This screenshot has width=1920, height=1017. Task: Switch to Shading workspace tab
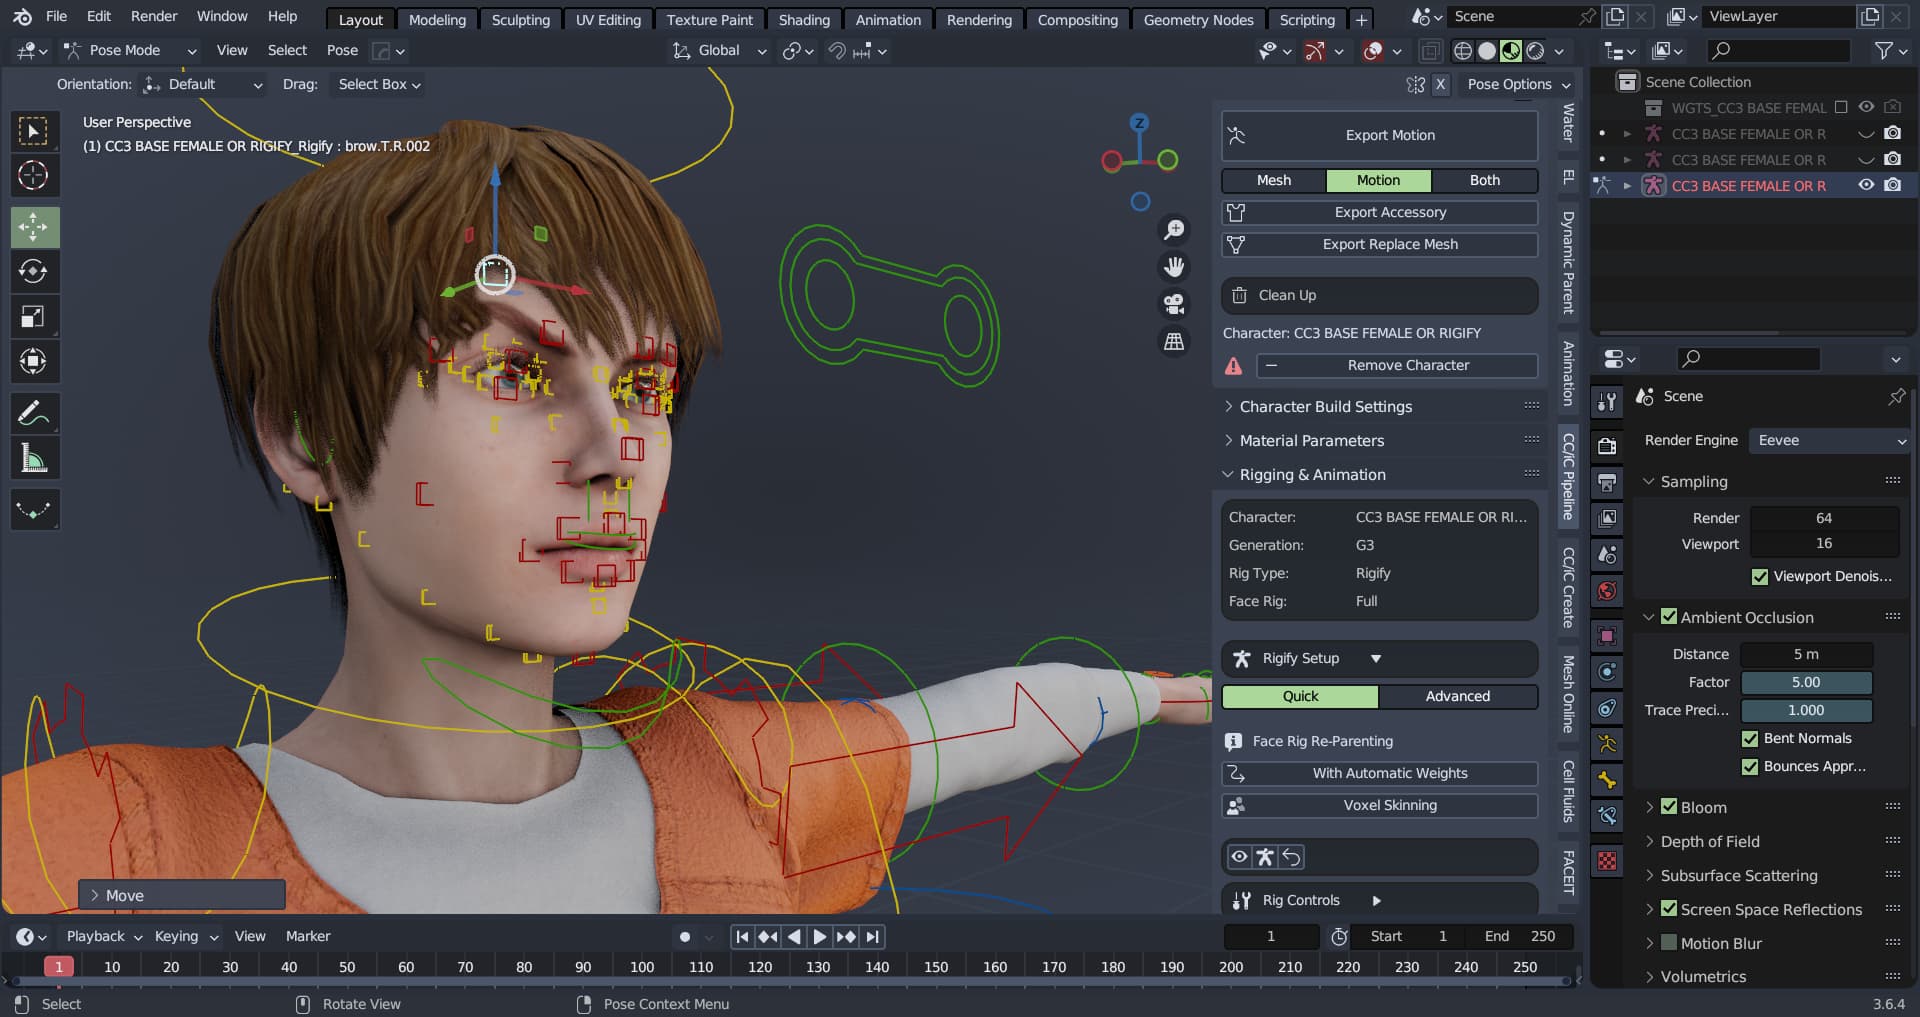[x=804, y=20]
